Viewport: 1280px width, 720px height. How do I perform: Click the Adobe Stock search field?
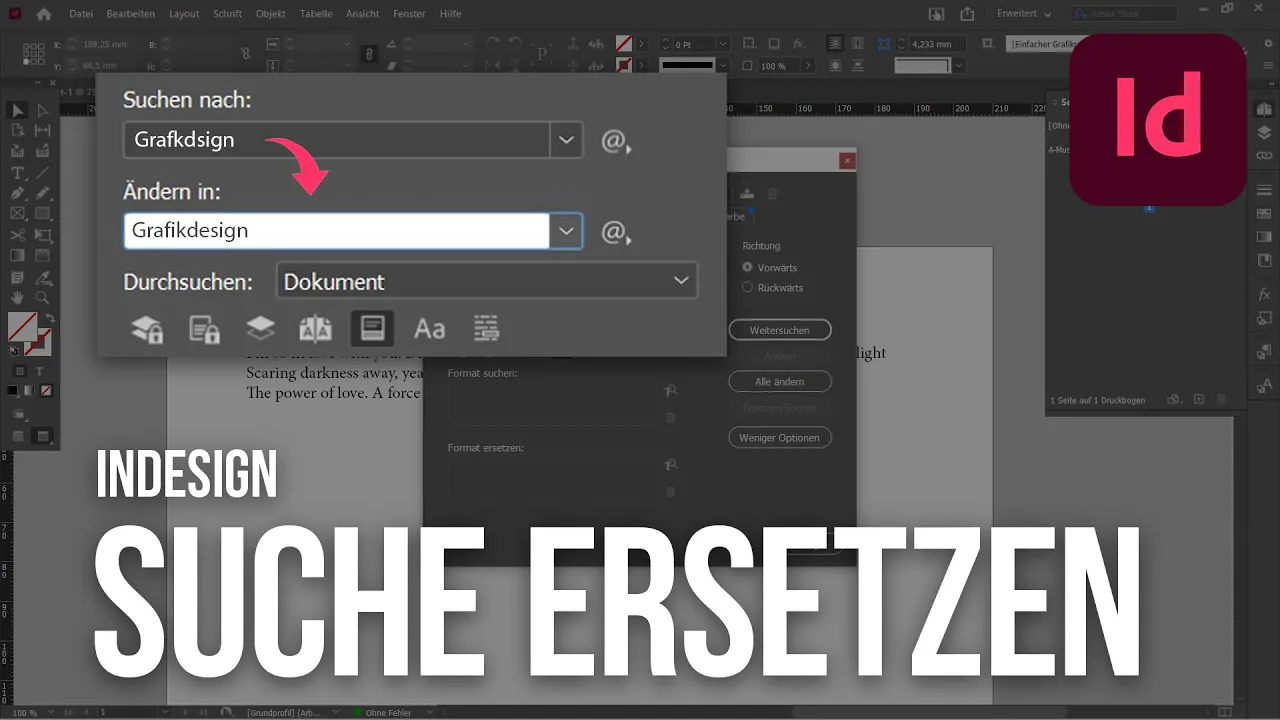1124,14
